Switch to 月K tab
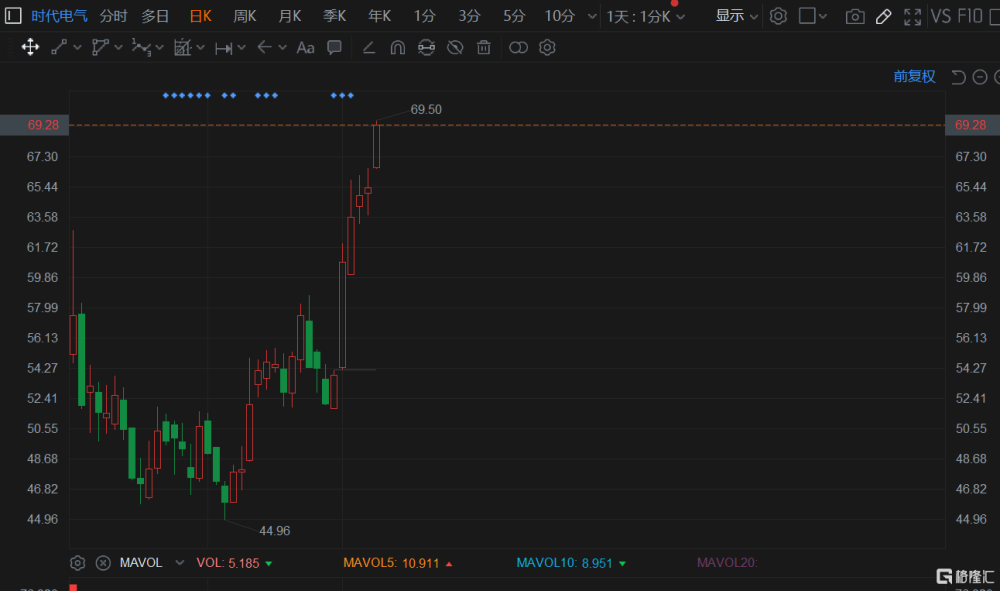The image size is (1000, 591). (x=290, y=16)
